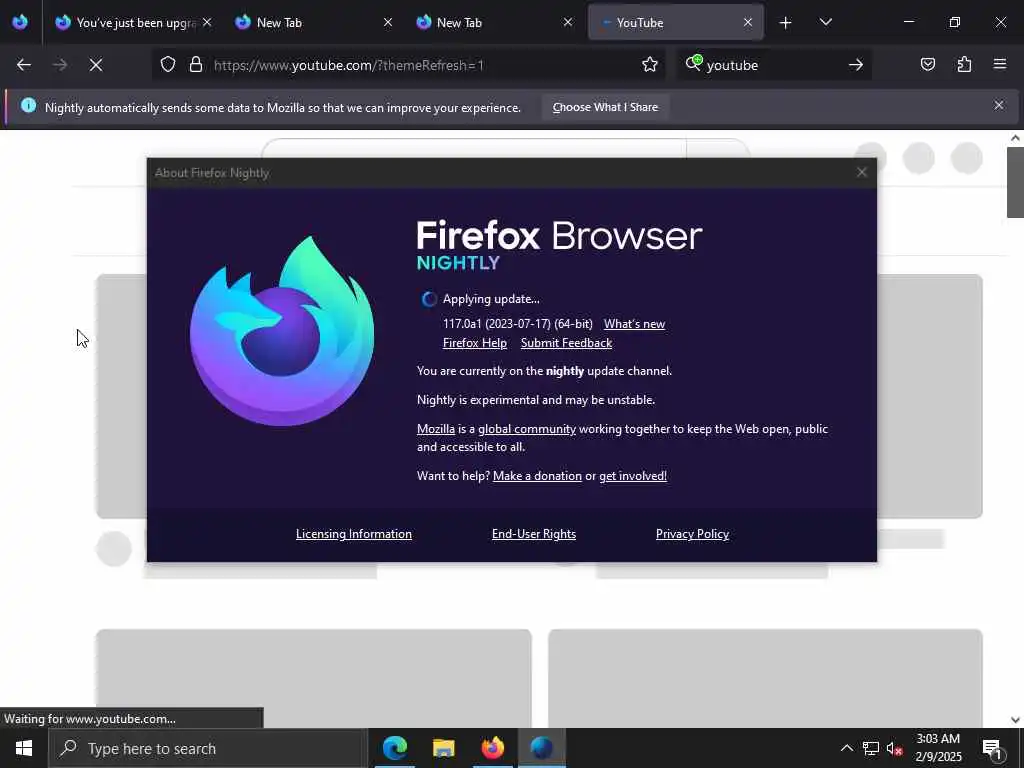
Task: Click the Firefox View icon in tab strip
Action: pyautogui.click(x=20, y=22)
